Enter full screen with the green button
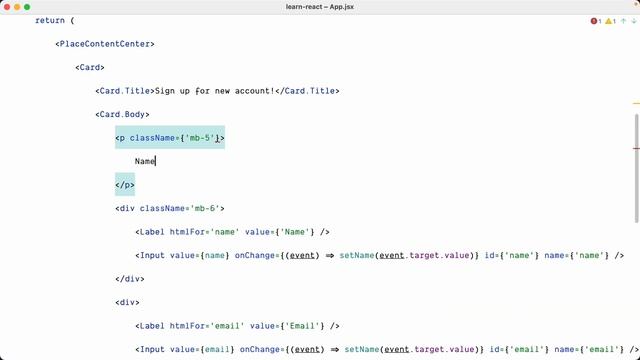 [27, 7]
